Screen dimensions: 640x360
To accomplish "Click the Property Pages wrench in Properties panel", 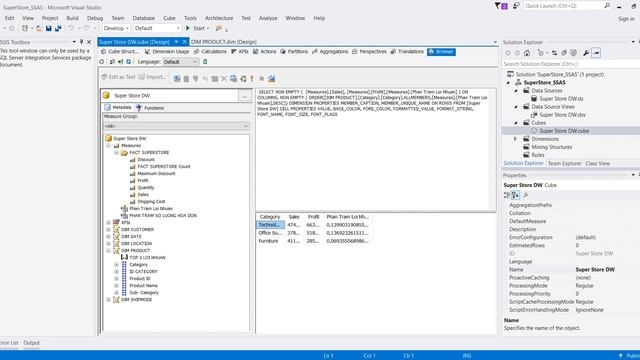I will pyautogui.click(x=526, y=195).
